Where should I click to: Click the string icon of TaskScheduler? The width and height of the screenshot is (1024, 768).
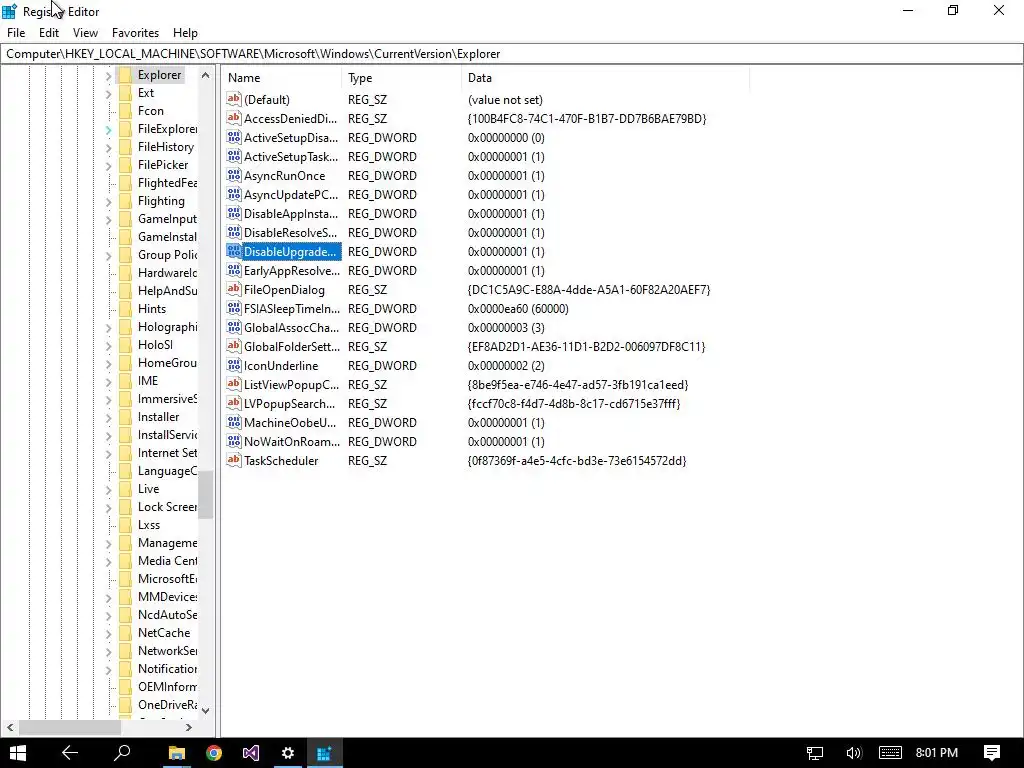pos(233,460)
